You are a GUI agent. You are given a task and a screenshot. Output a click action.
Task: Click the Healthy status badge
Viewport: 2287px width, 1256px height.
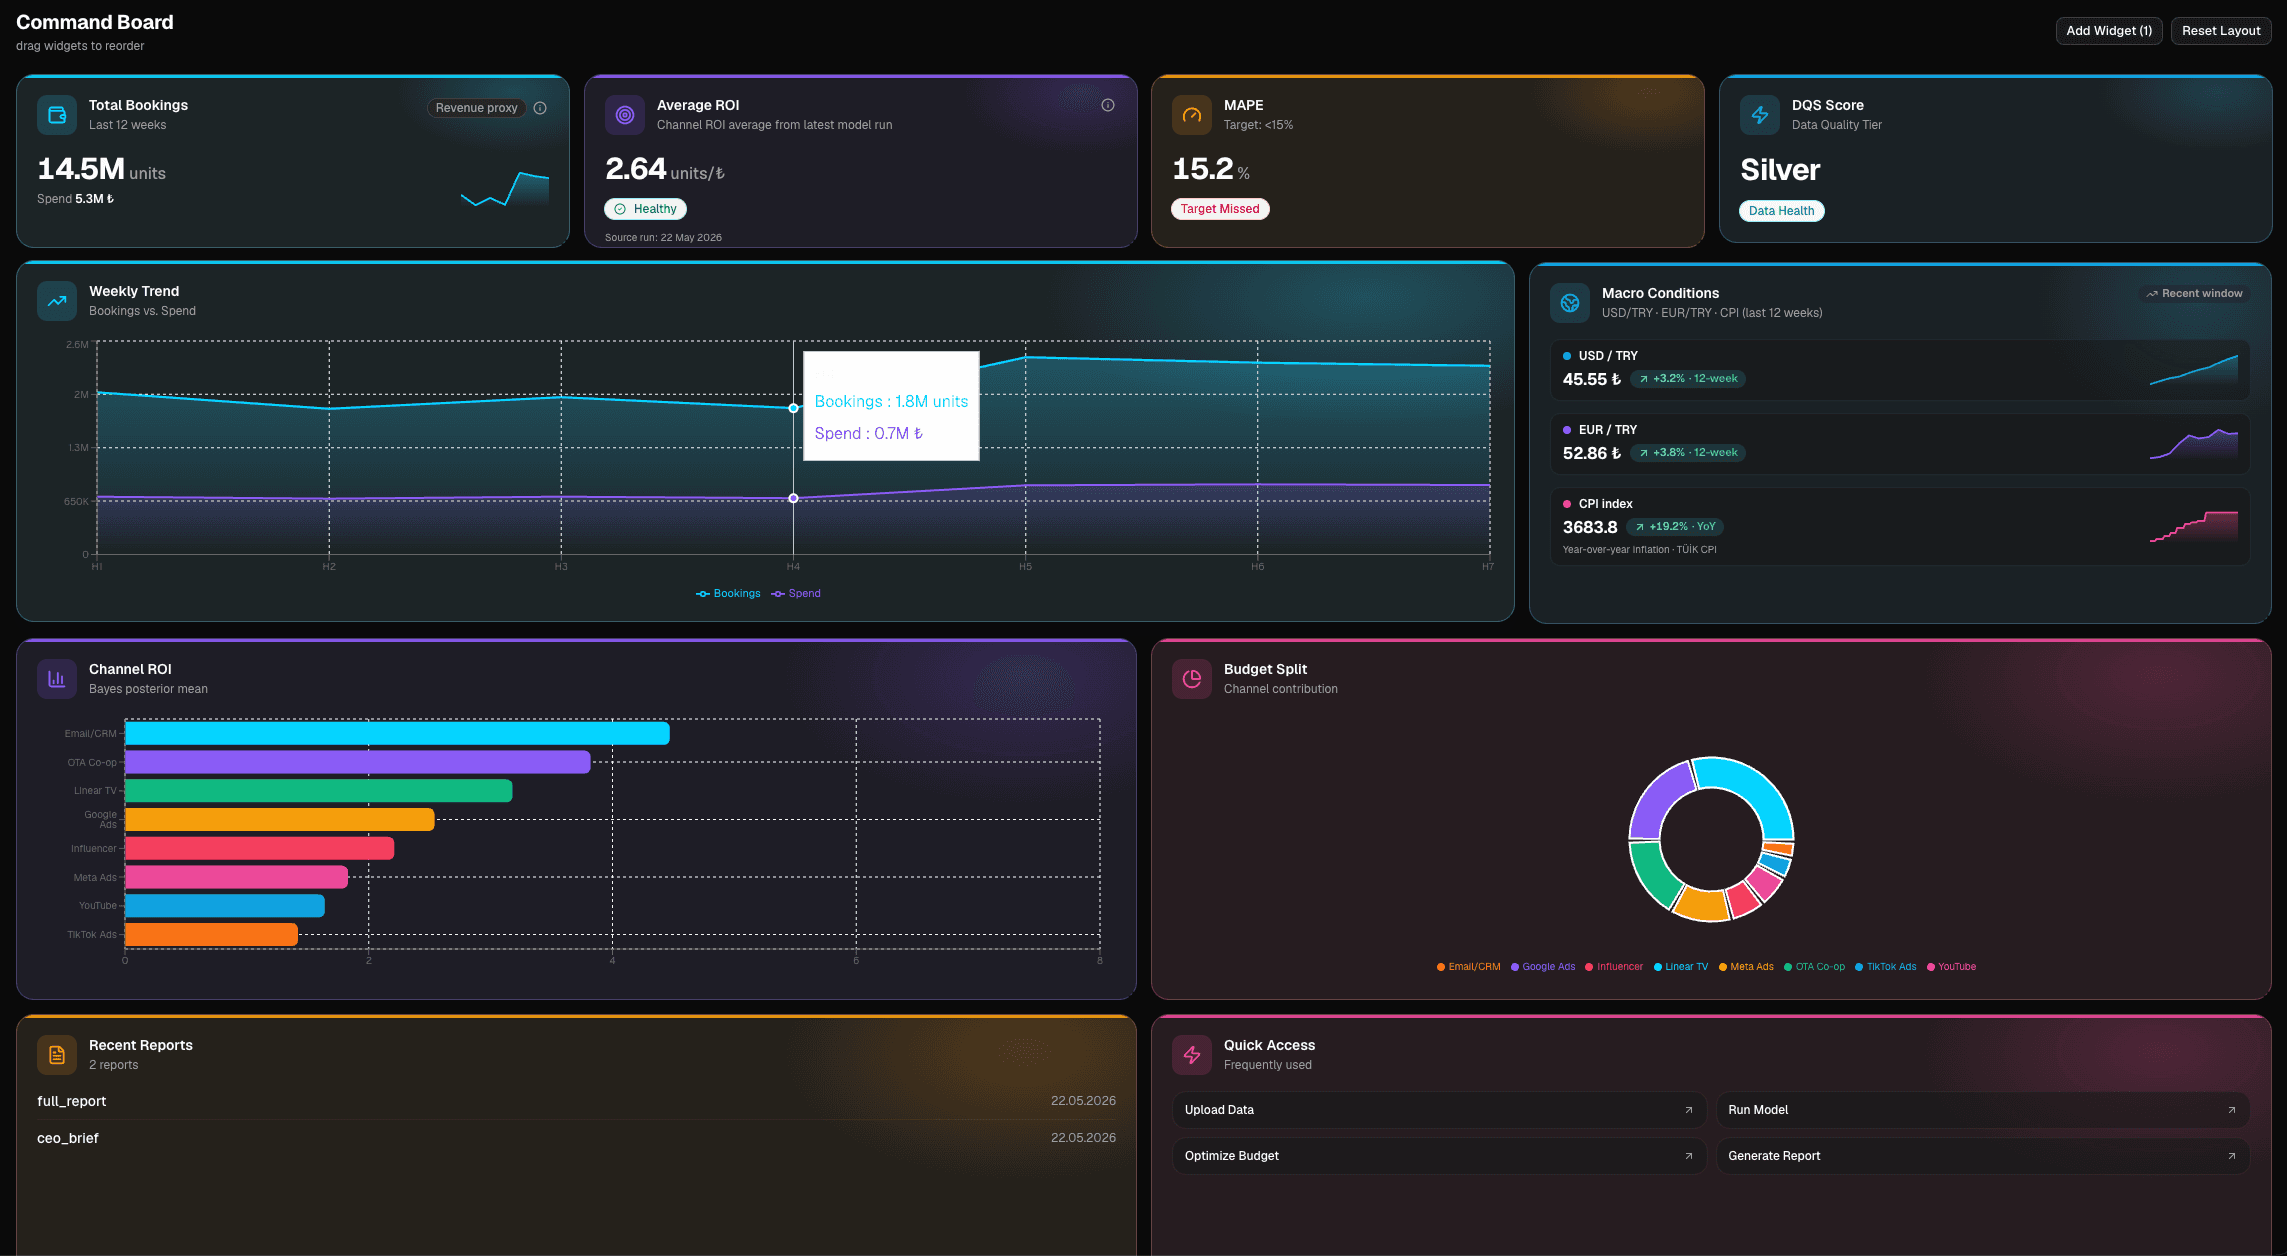[645, 209]
